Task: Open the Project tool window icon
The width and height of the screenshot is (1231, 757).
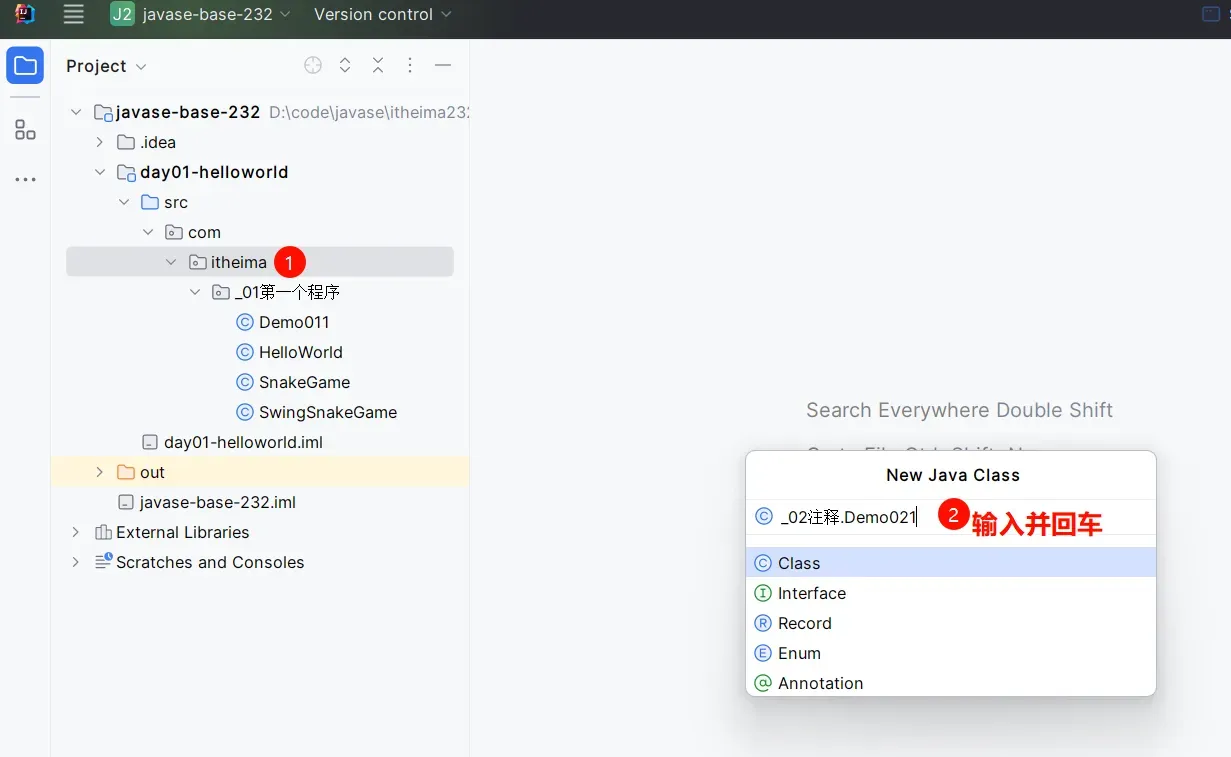Action: coord(25,67)
